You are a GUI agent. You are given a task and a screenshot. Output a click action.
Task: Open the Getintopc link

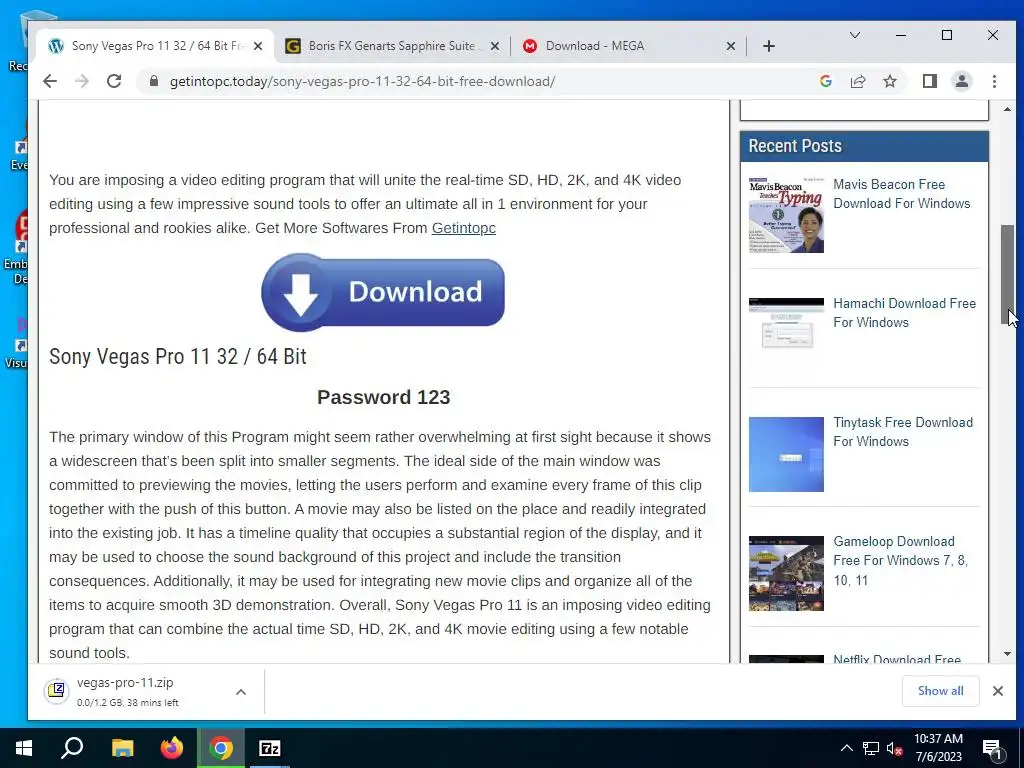(464, 228)
